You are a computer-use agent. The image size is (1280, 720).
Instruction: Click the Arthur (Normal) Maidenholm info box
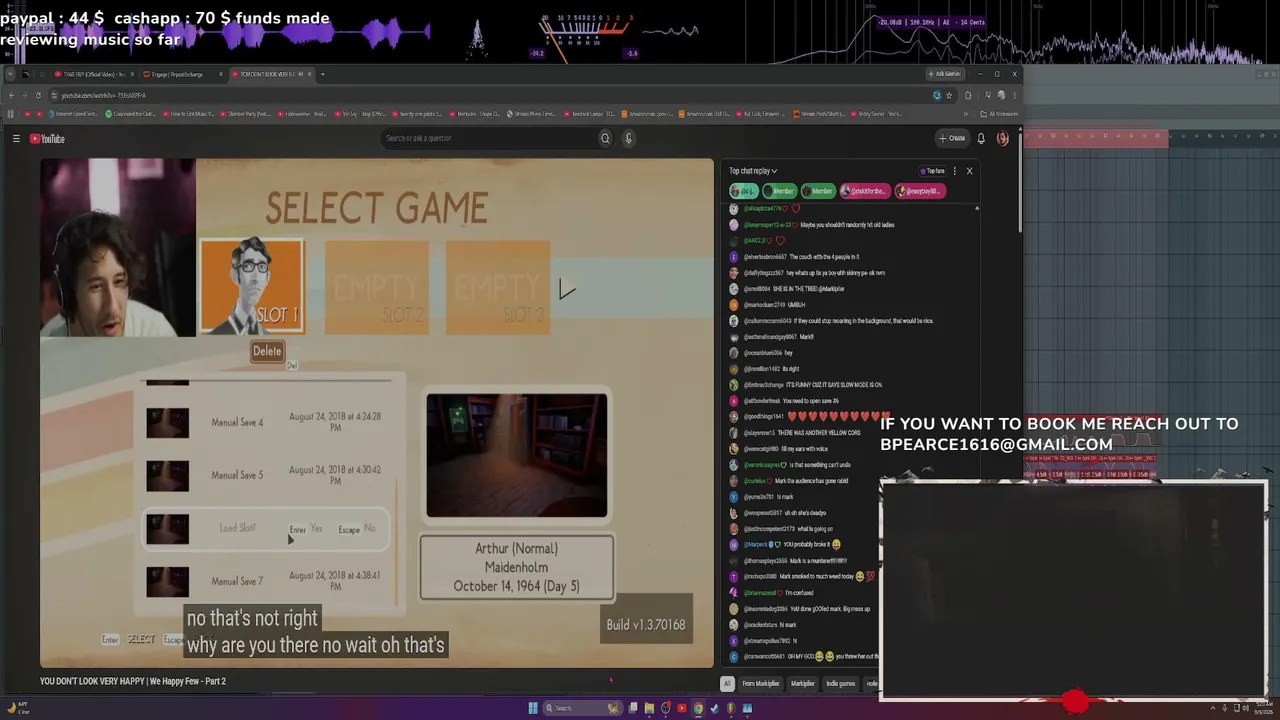517,567
